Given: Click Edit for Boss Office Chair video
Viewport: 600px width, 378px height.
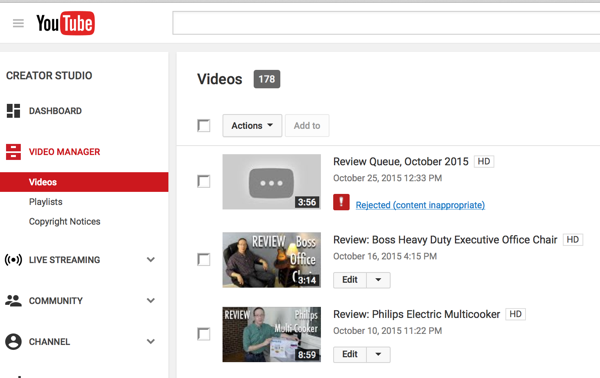Looking at the screenshot, I should coord(350,280).
